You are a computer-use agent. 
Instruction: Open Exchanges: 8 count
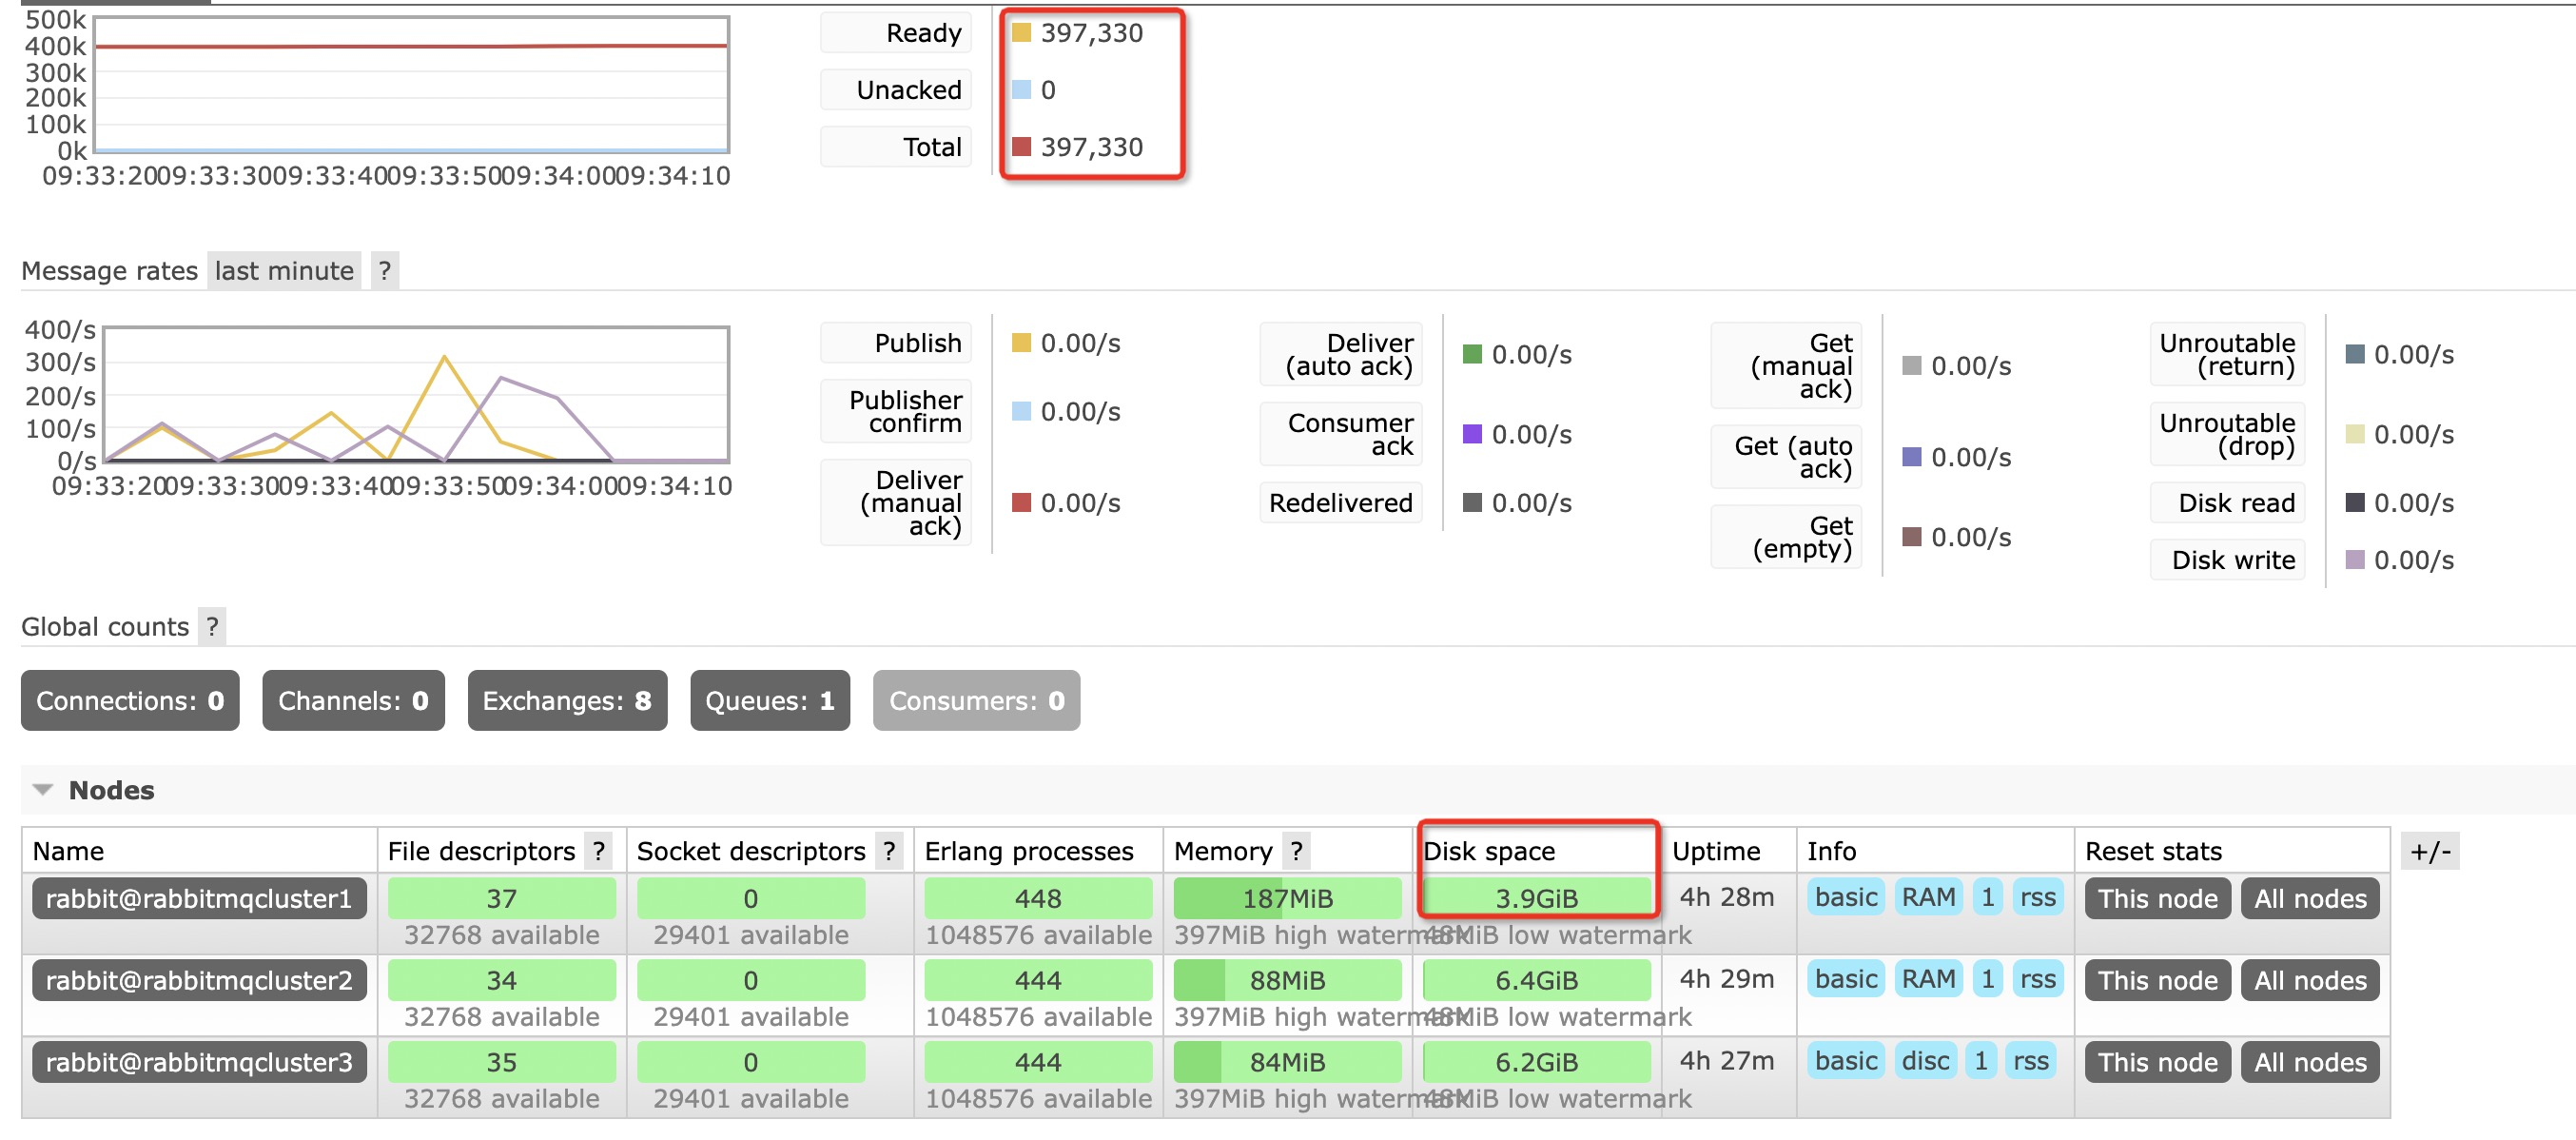[x=567, y=701]
